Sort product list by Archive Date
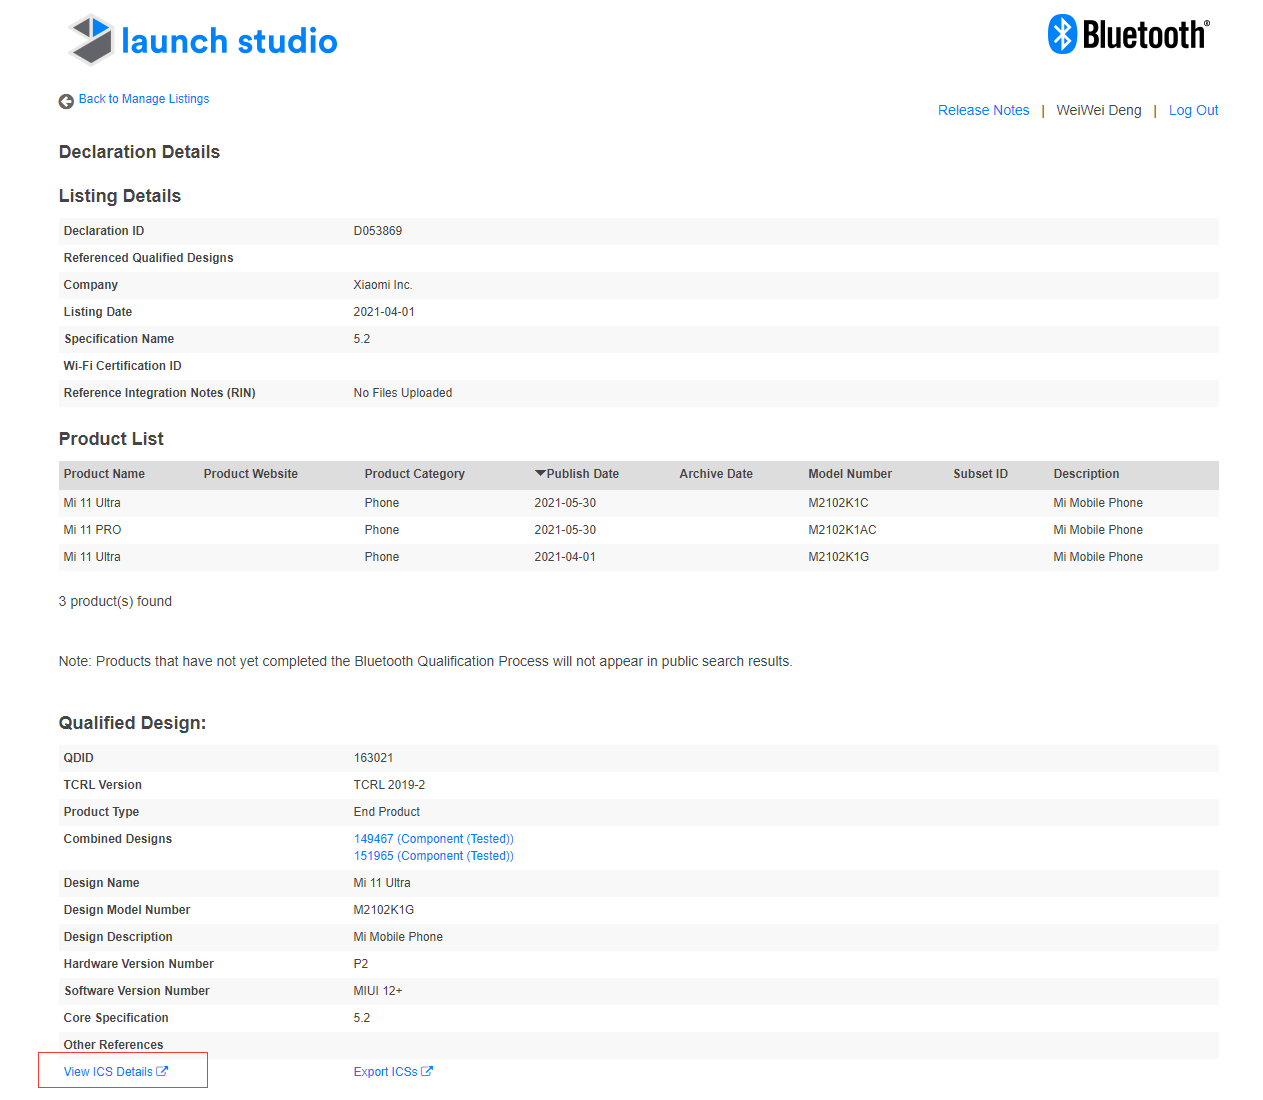The width and height of the screenshot is (1263, 1100). pyautogui.click(x=716, y=474)
